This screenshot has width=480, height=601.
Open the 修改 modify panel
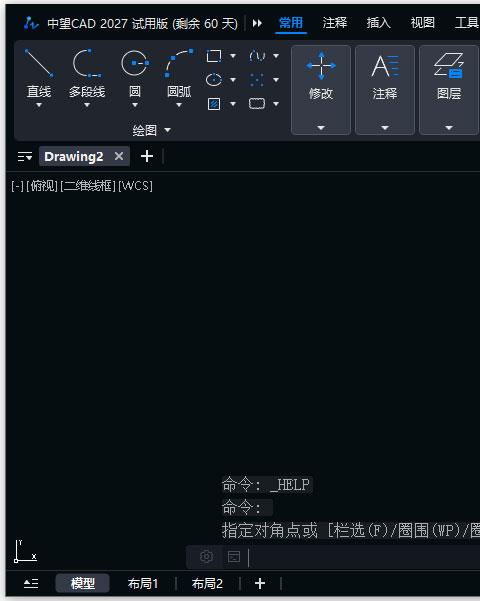coord(321,90)
